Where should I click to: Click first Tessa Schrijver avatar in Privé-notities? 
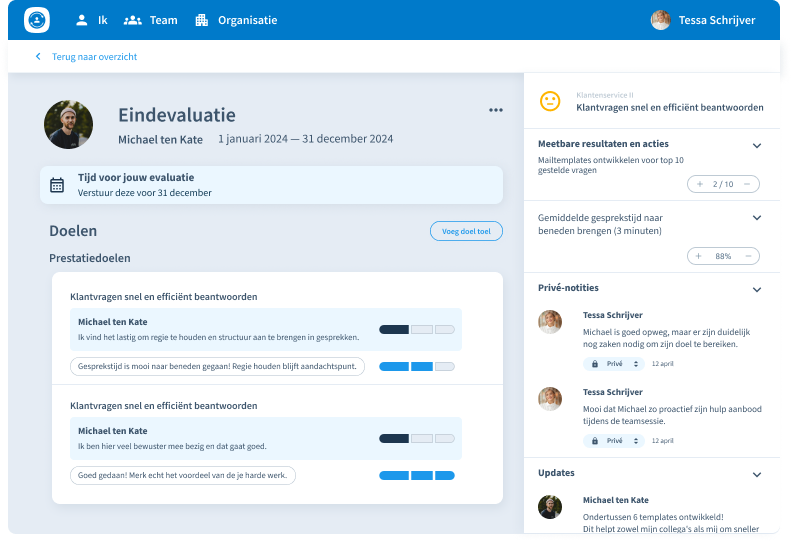pos(550,322)
